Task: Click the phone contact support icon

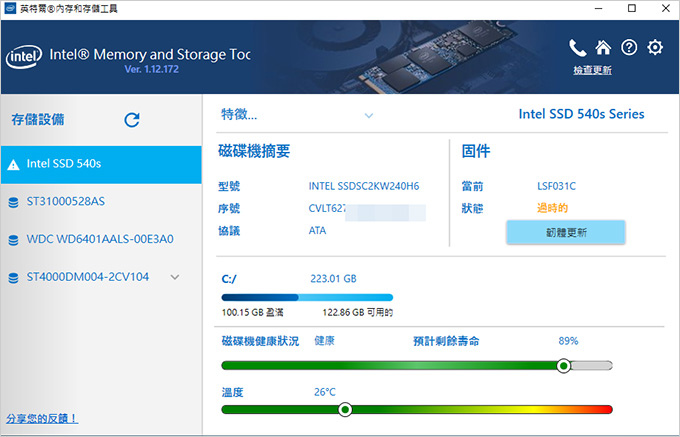Action: tap(577, 48)
